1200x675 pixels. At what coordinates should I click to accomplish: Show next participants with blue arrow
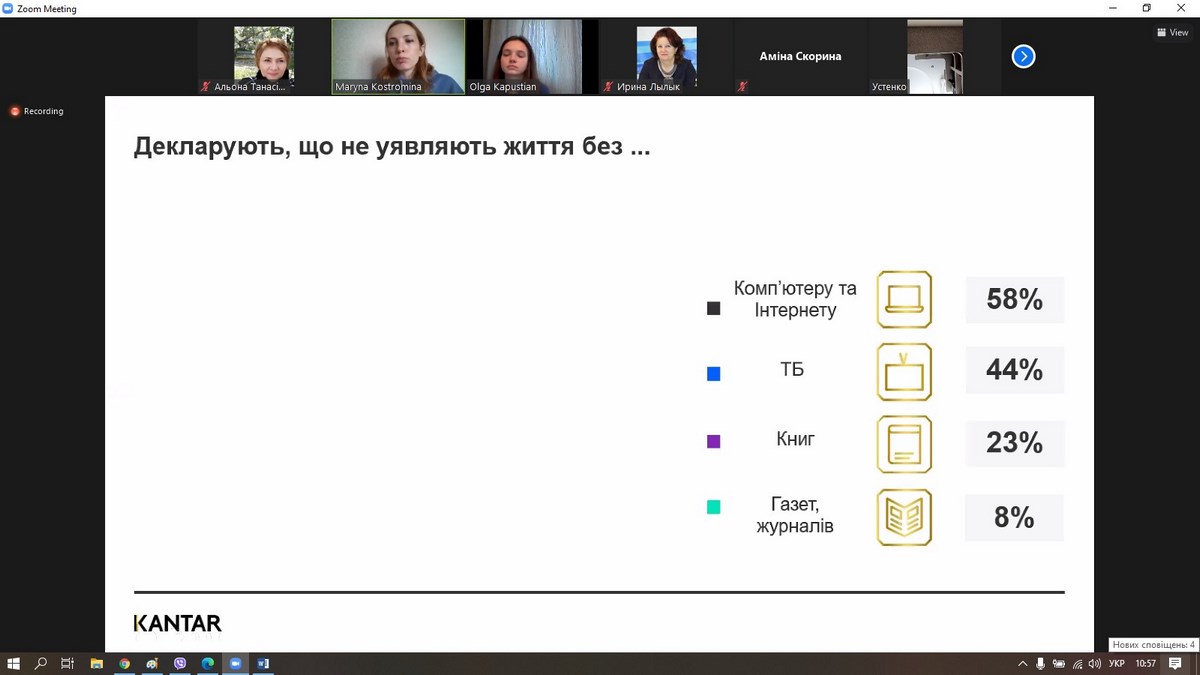pos(1023,57)
